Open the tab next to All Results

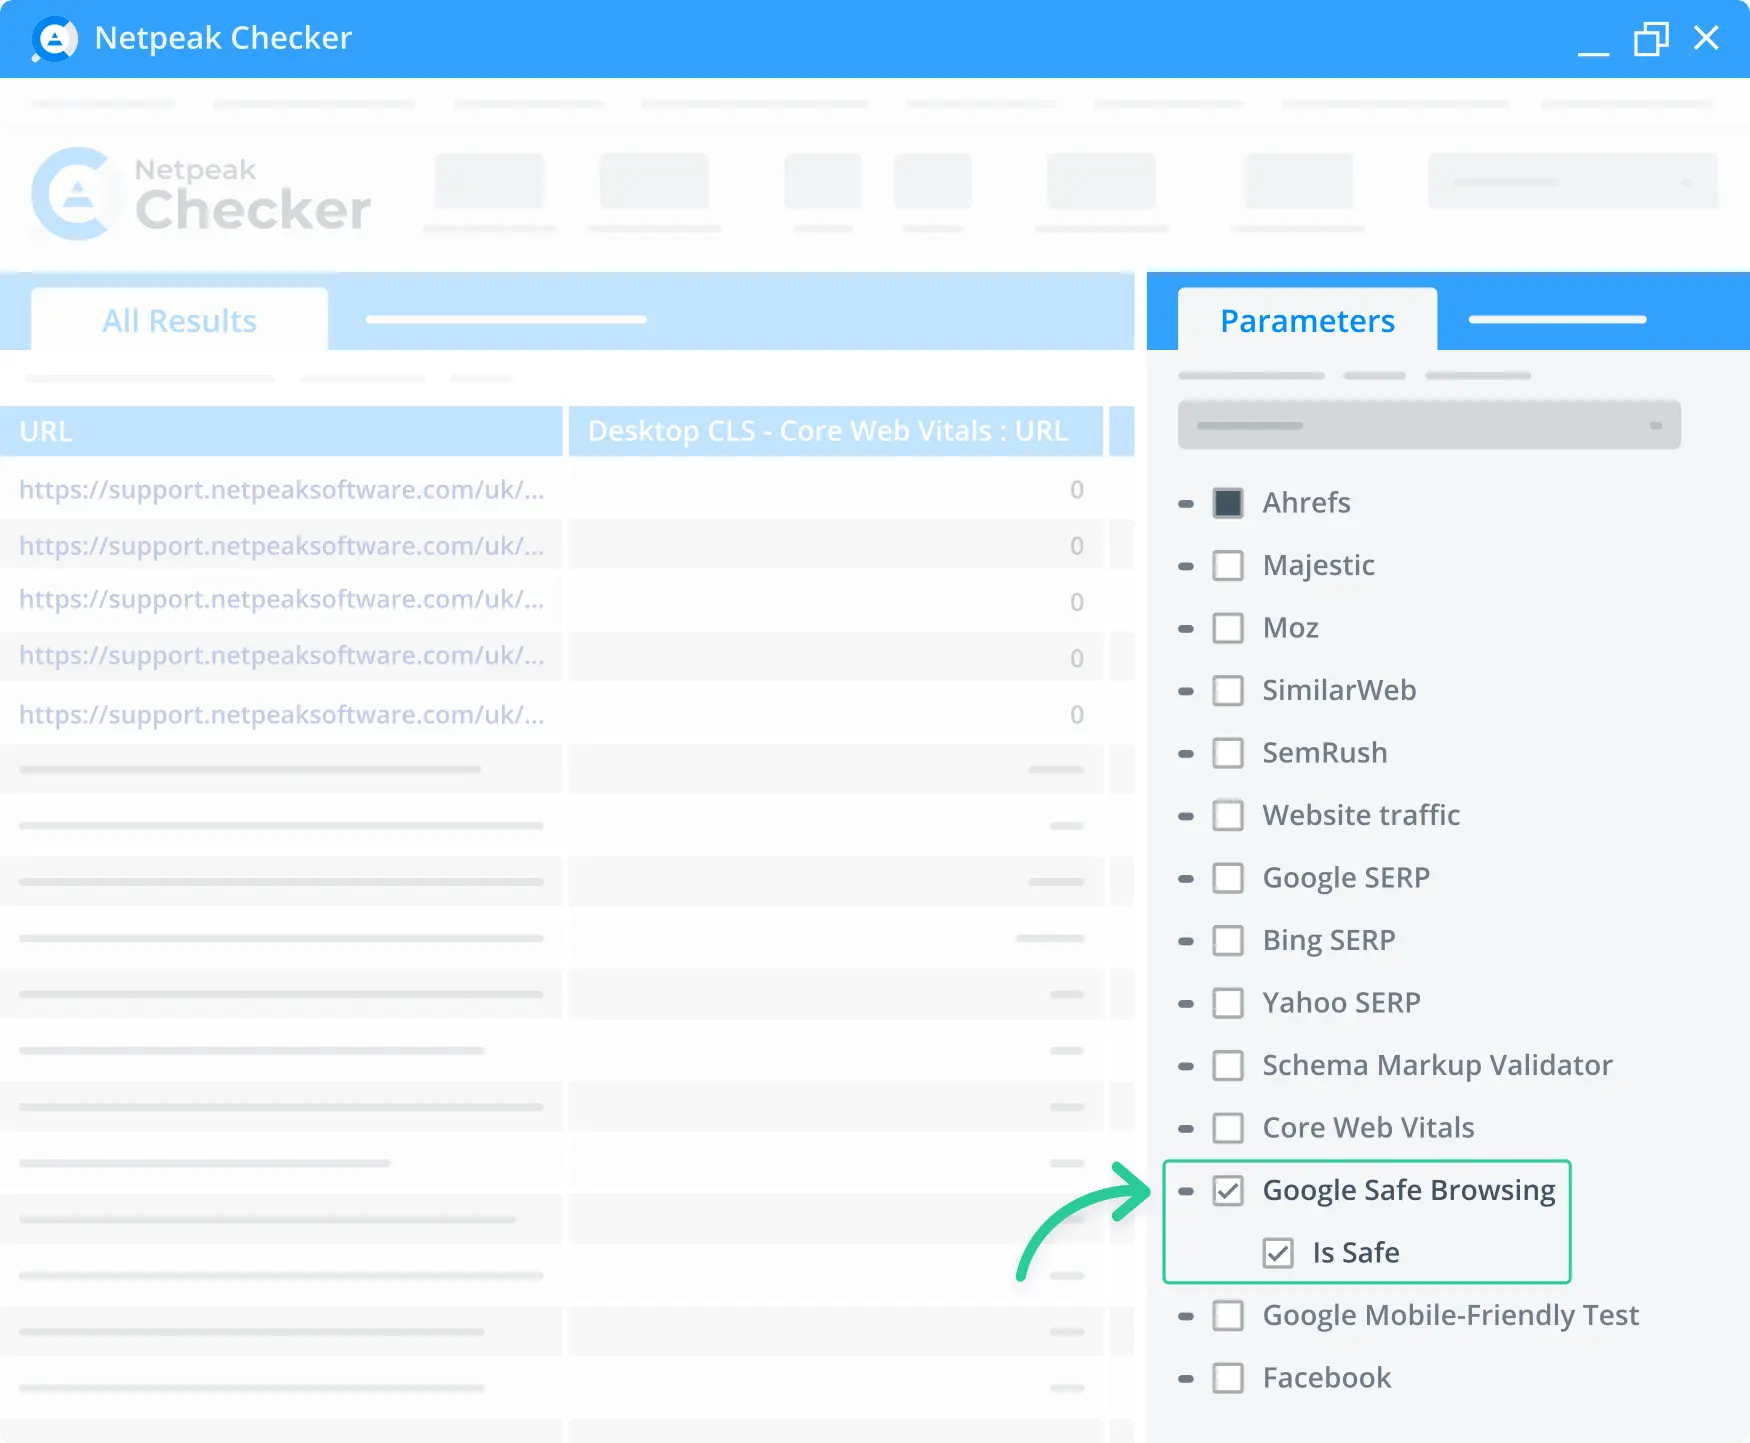(x=506, y=319)
